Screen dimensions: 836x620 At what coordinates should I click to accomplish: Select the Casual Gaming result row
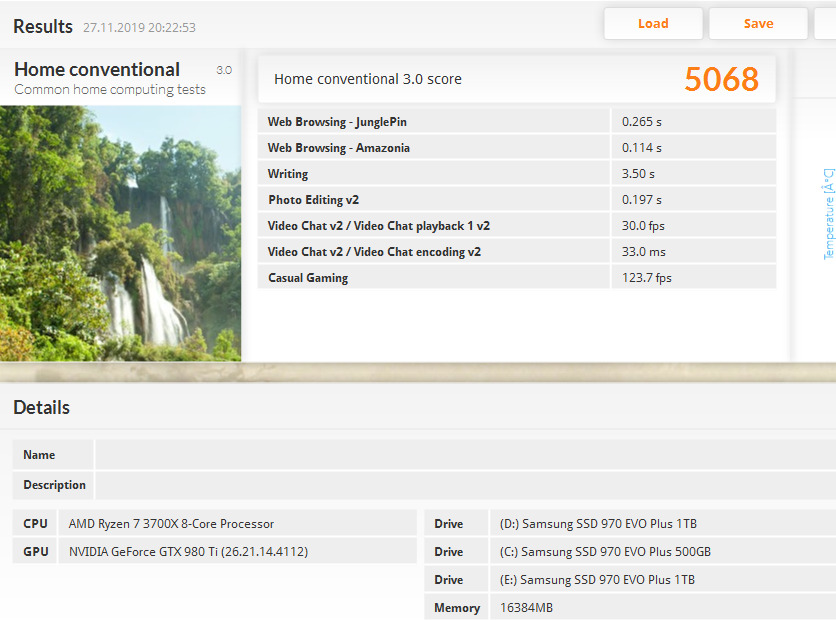516,278
